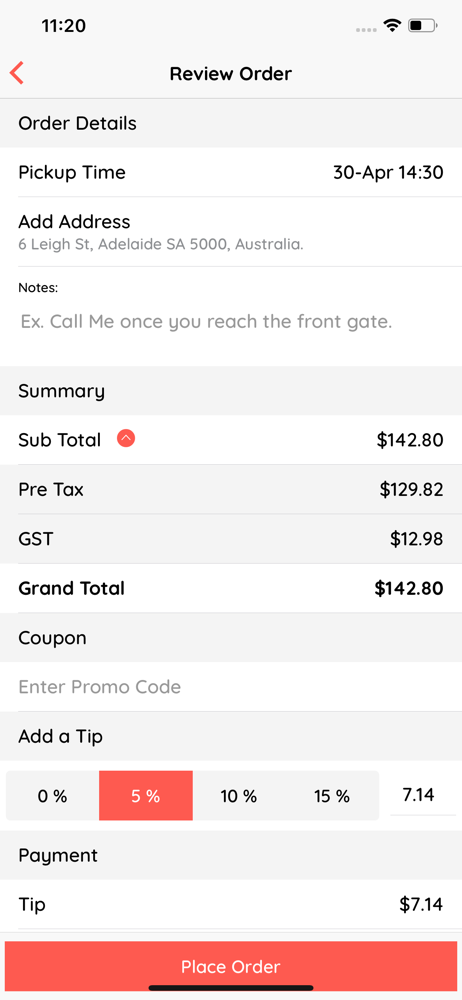
Task: Select the 5 % tip option
Action: tap(145, 796)
